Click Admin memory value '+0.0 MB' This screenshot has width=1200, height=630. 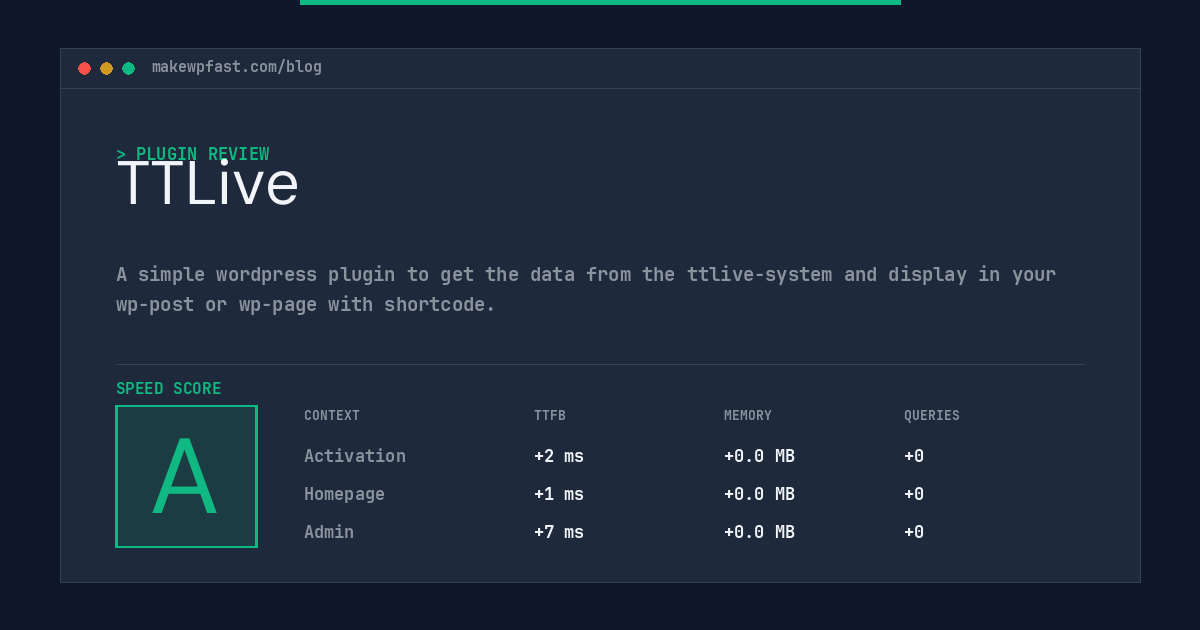[759, 532]
